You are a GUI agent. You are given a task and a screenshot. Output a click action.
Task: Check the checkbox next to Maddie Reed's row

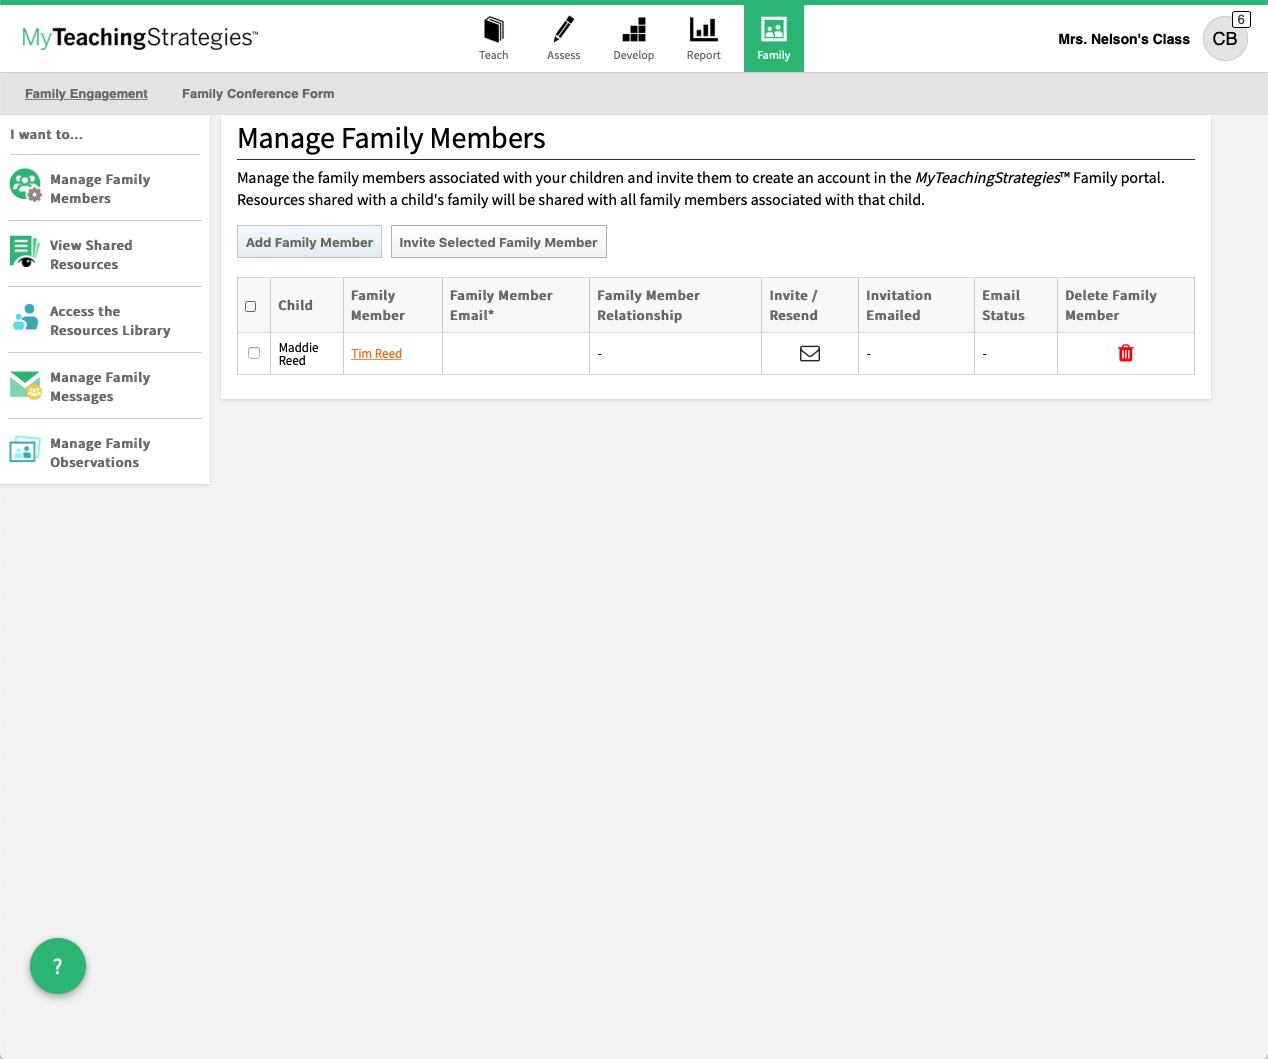tap(253, 353)
